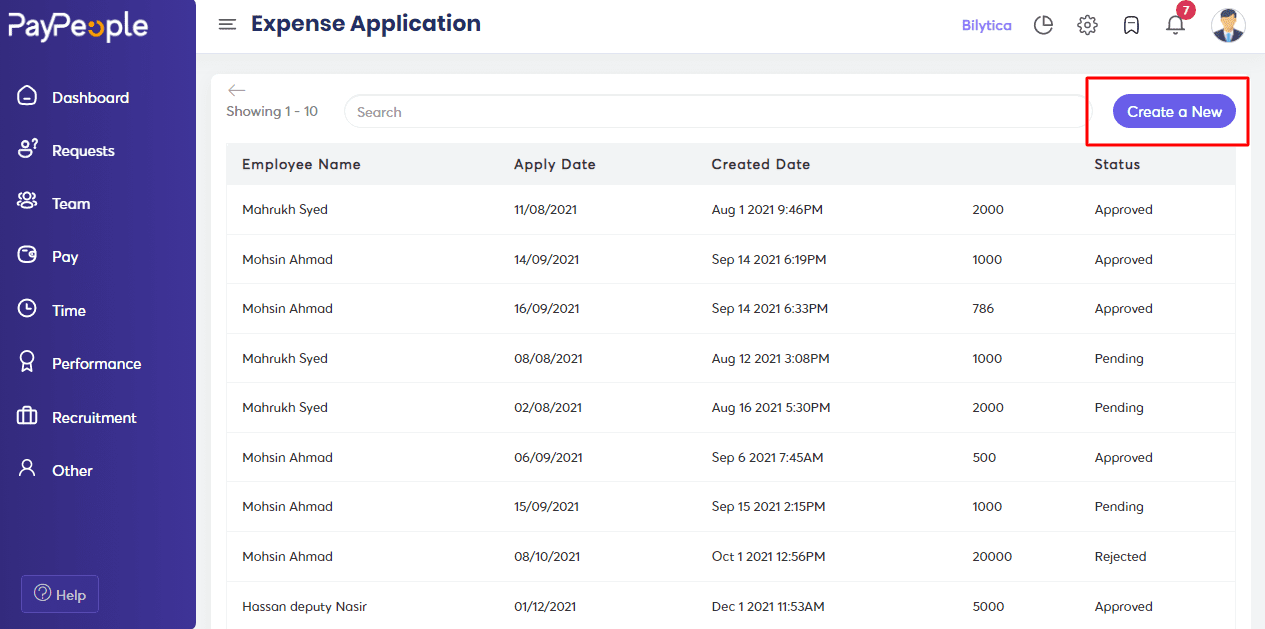Click created date Sep 14 2021 6:33PM

point(770,309)
